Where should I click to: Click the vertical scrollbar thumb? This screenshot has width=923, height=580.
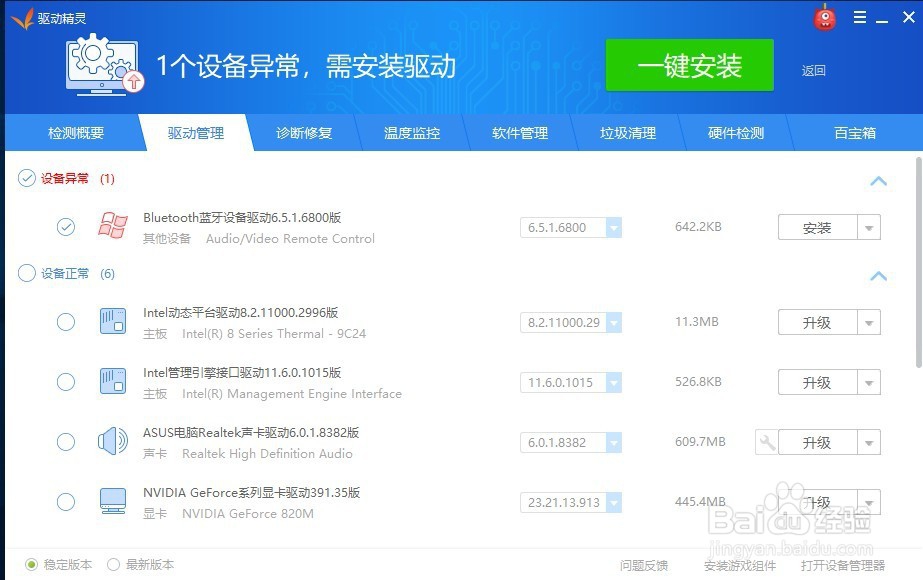(x=919, y=262)
